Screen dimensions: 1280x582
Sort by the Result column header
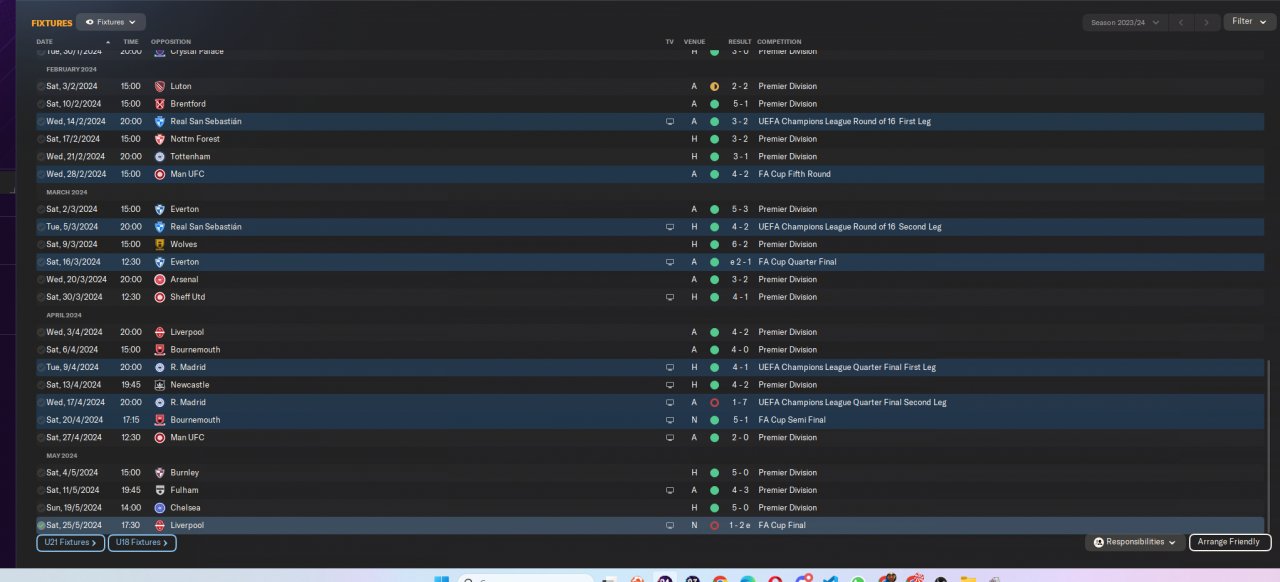point(739,42)
